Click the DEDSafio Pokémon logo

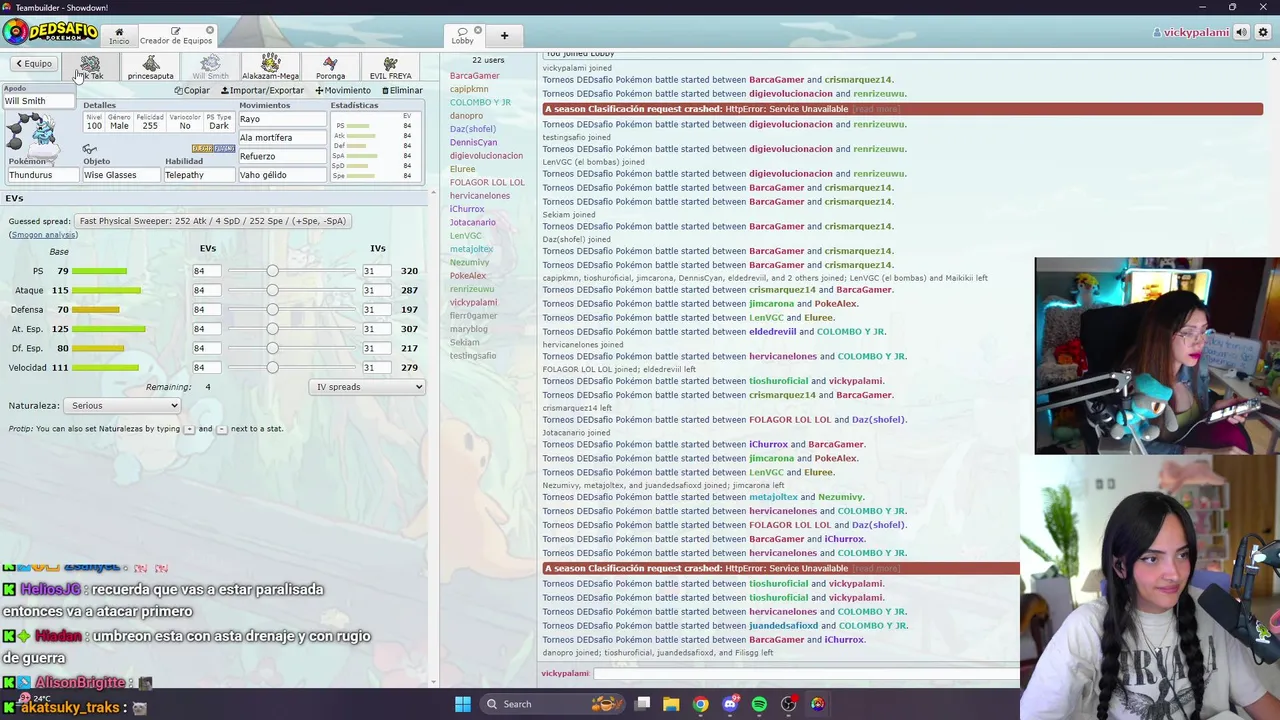coord(50,32)
